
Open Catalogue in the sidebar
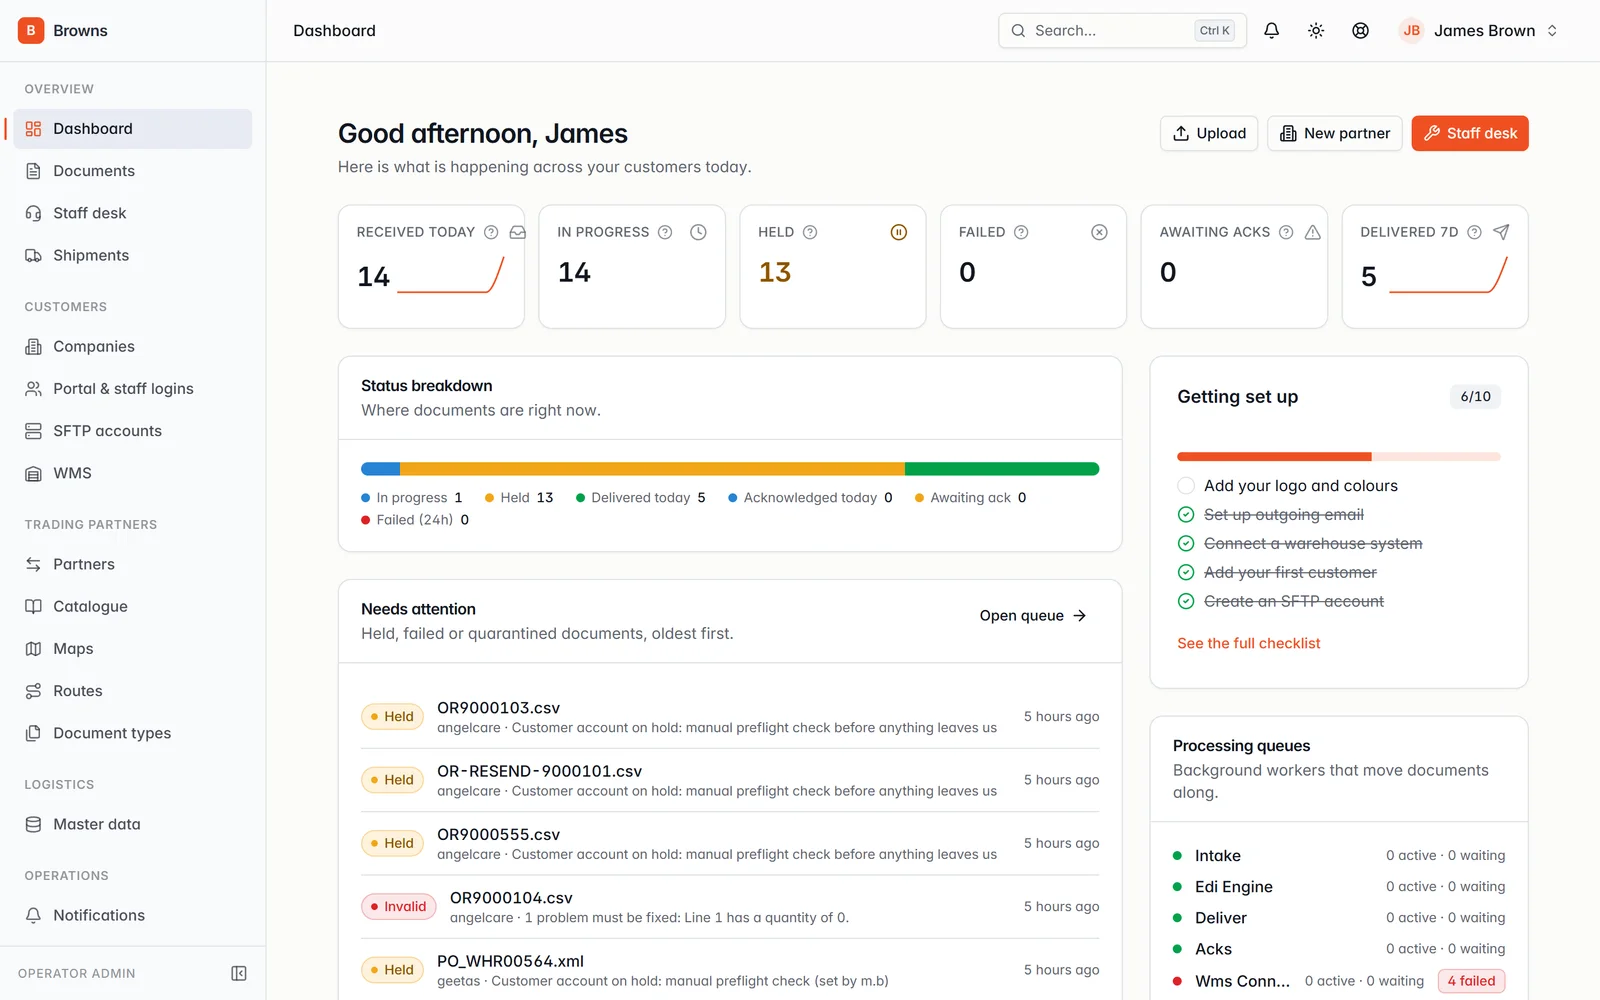132,606
